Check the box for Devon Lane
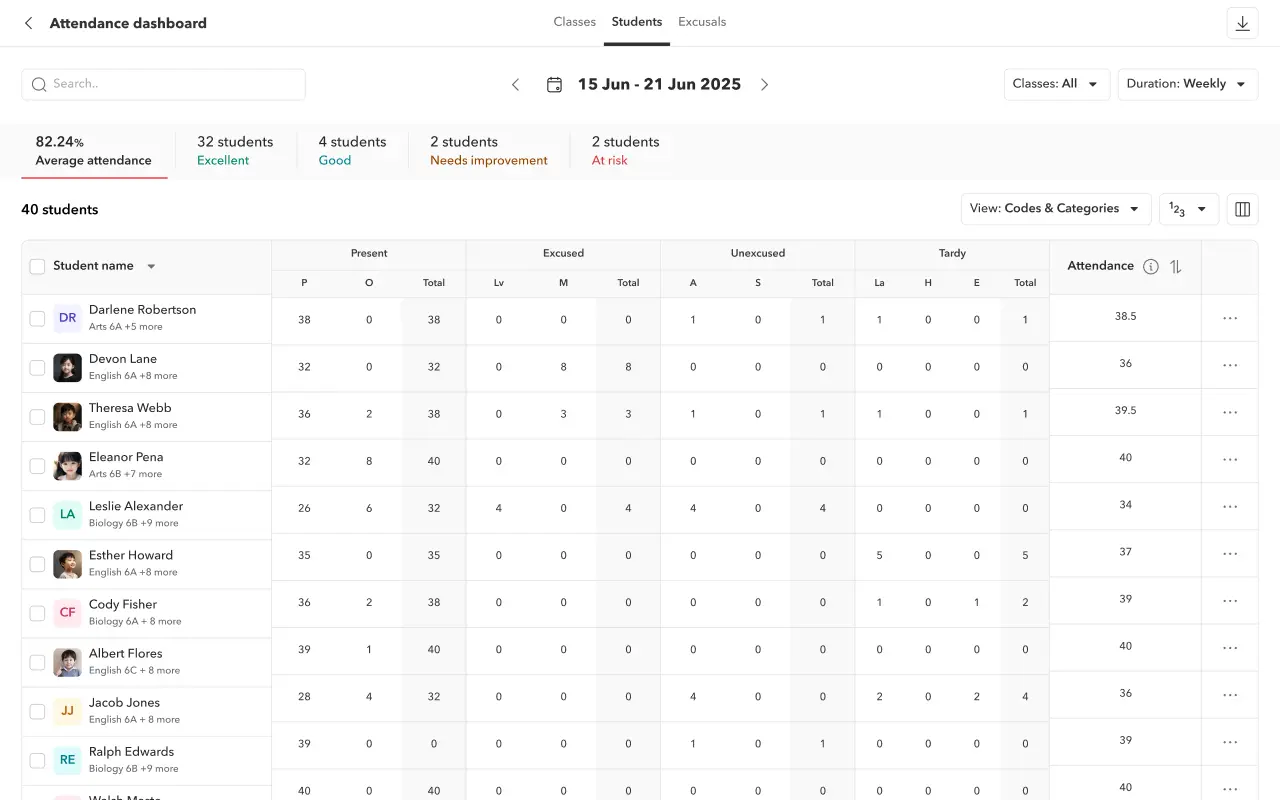Screen dimensions: 1280x800 tap(37, 368)
